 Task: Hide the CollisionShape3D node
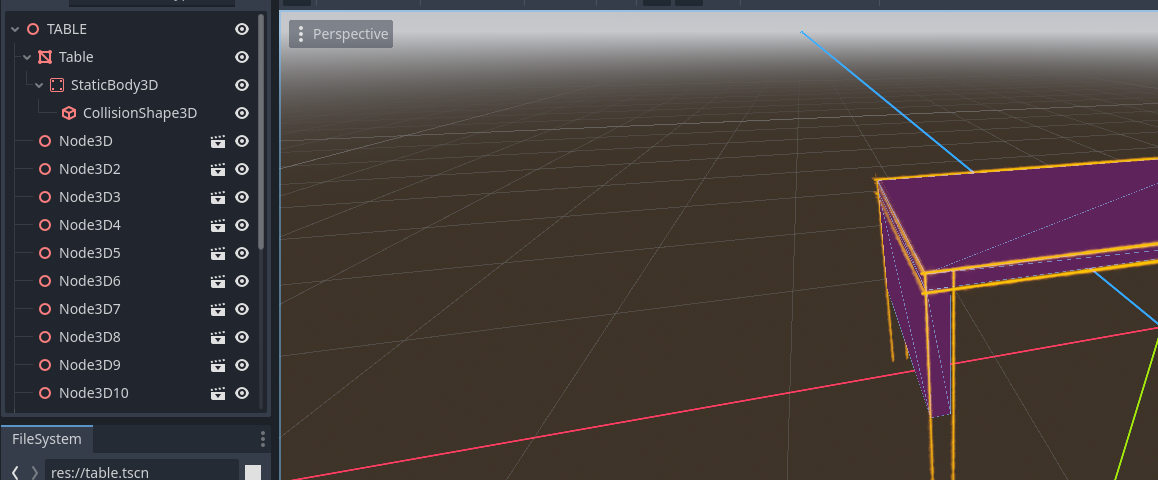pyautogui.click(x=241, y=113)
